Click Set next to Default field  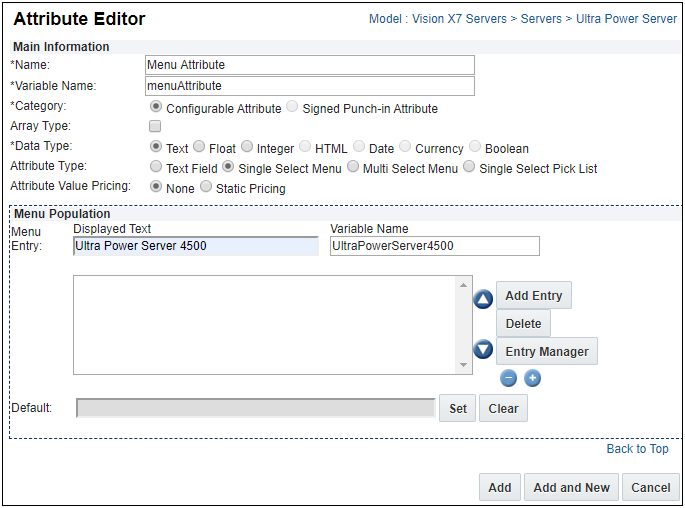(x=457, y=408)
